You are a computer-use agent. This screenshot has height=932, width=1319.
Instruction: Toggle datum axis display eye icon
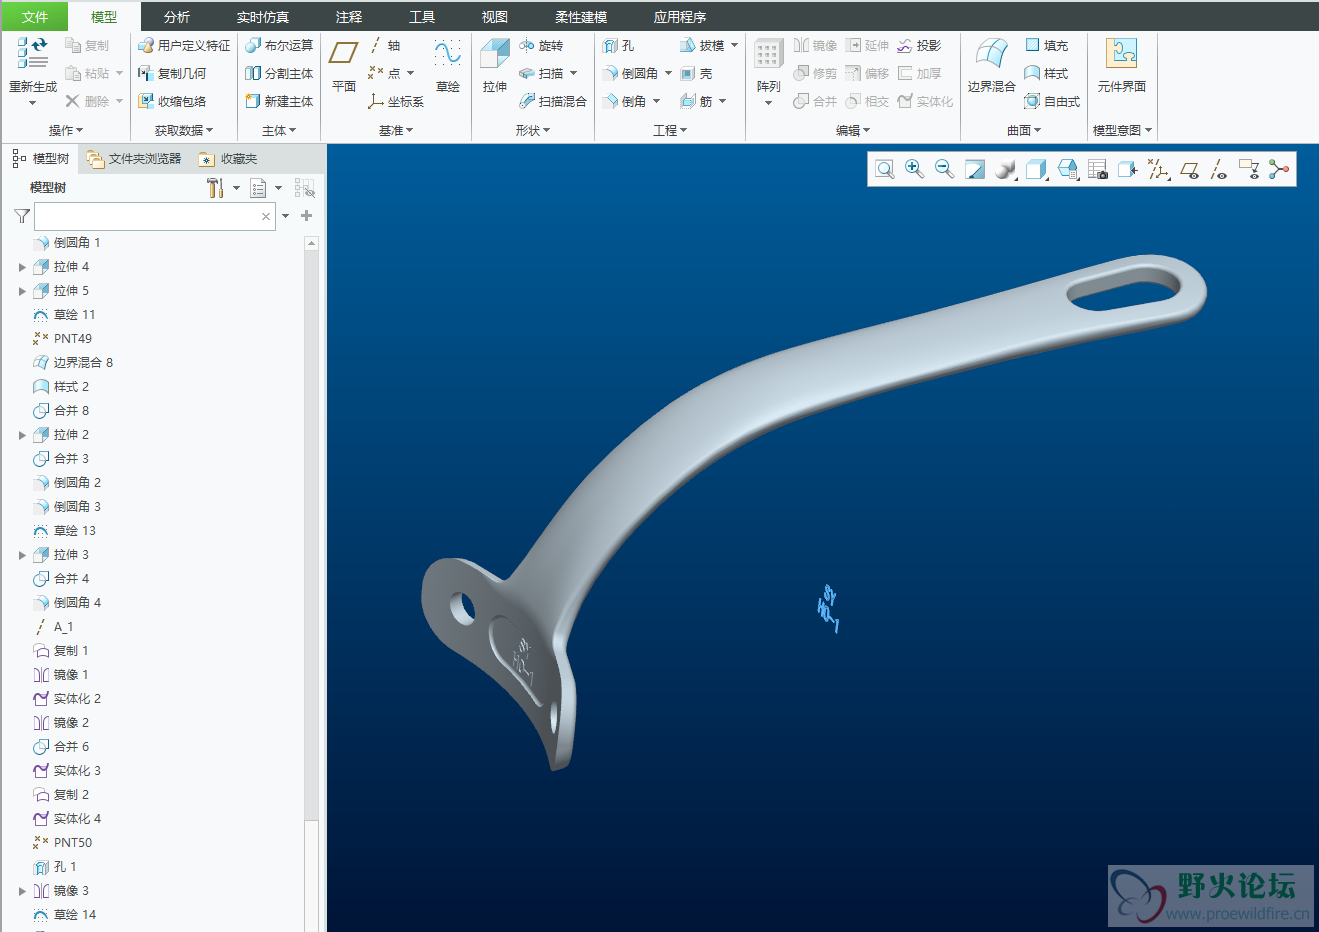(1219, 169)
